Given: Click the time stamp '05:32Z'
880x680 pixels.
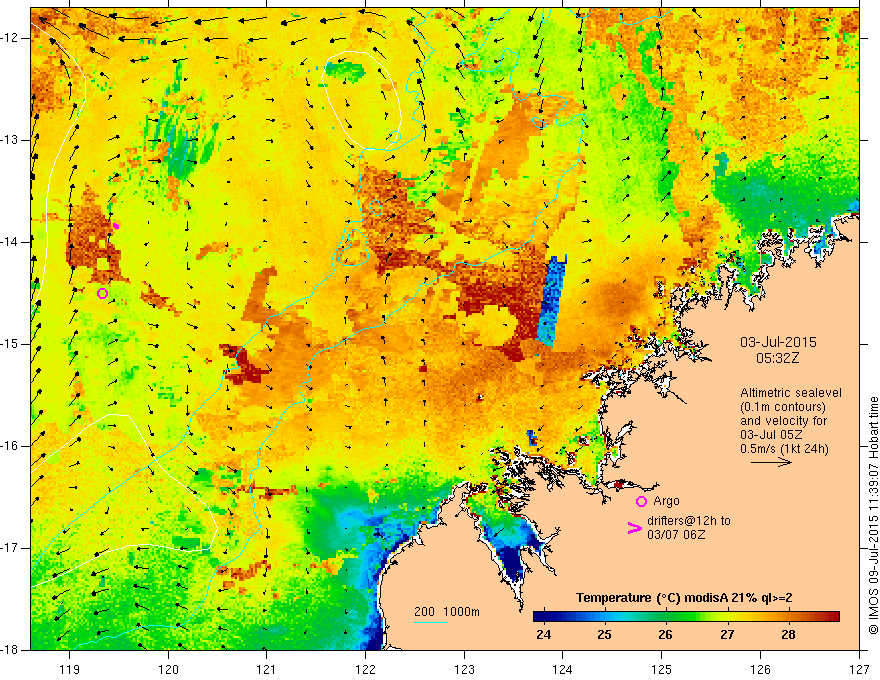Looking at the screenshot, I should pyautogui.click(x=777, y=358).
